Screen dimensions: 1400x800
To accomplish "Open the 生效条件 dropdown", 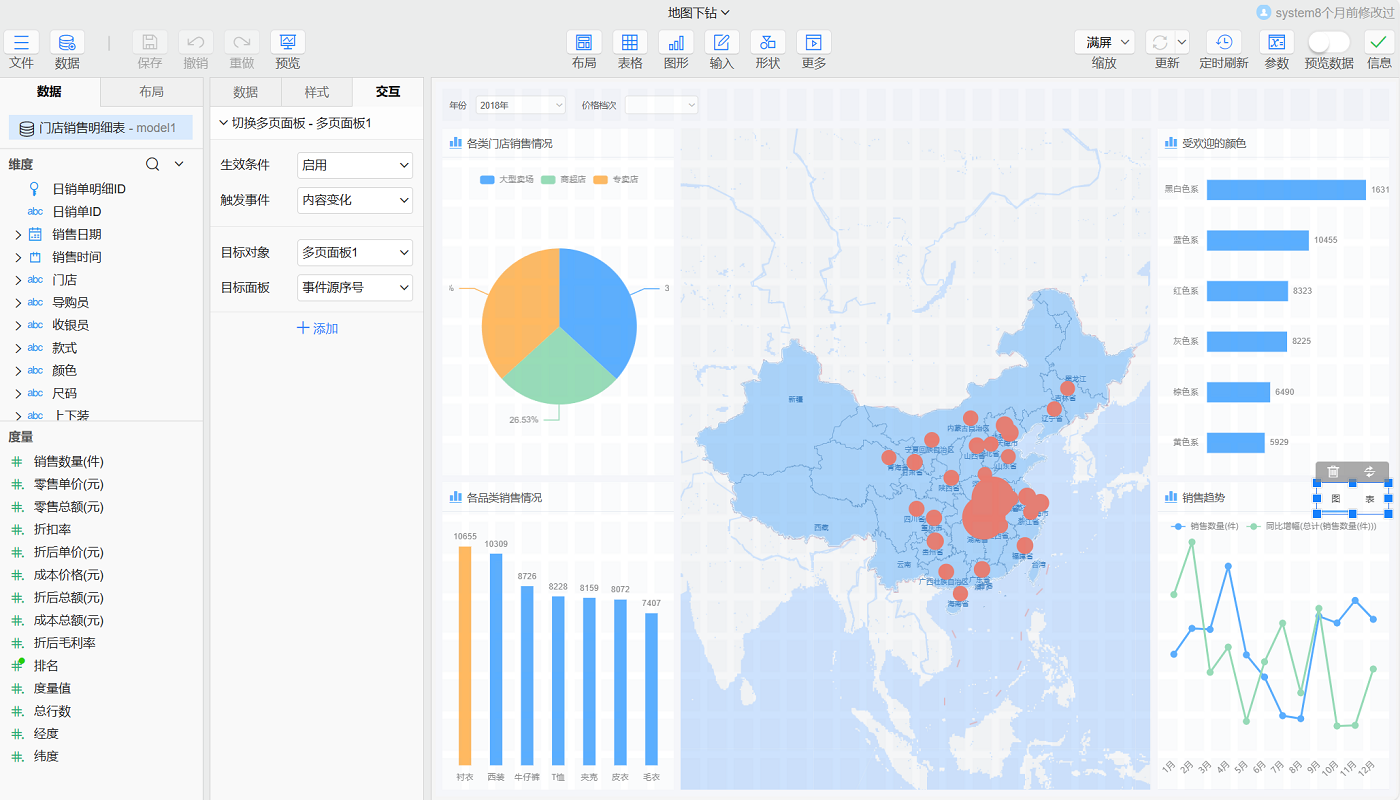I will click(x=355, y=165).
